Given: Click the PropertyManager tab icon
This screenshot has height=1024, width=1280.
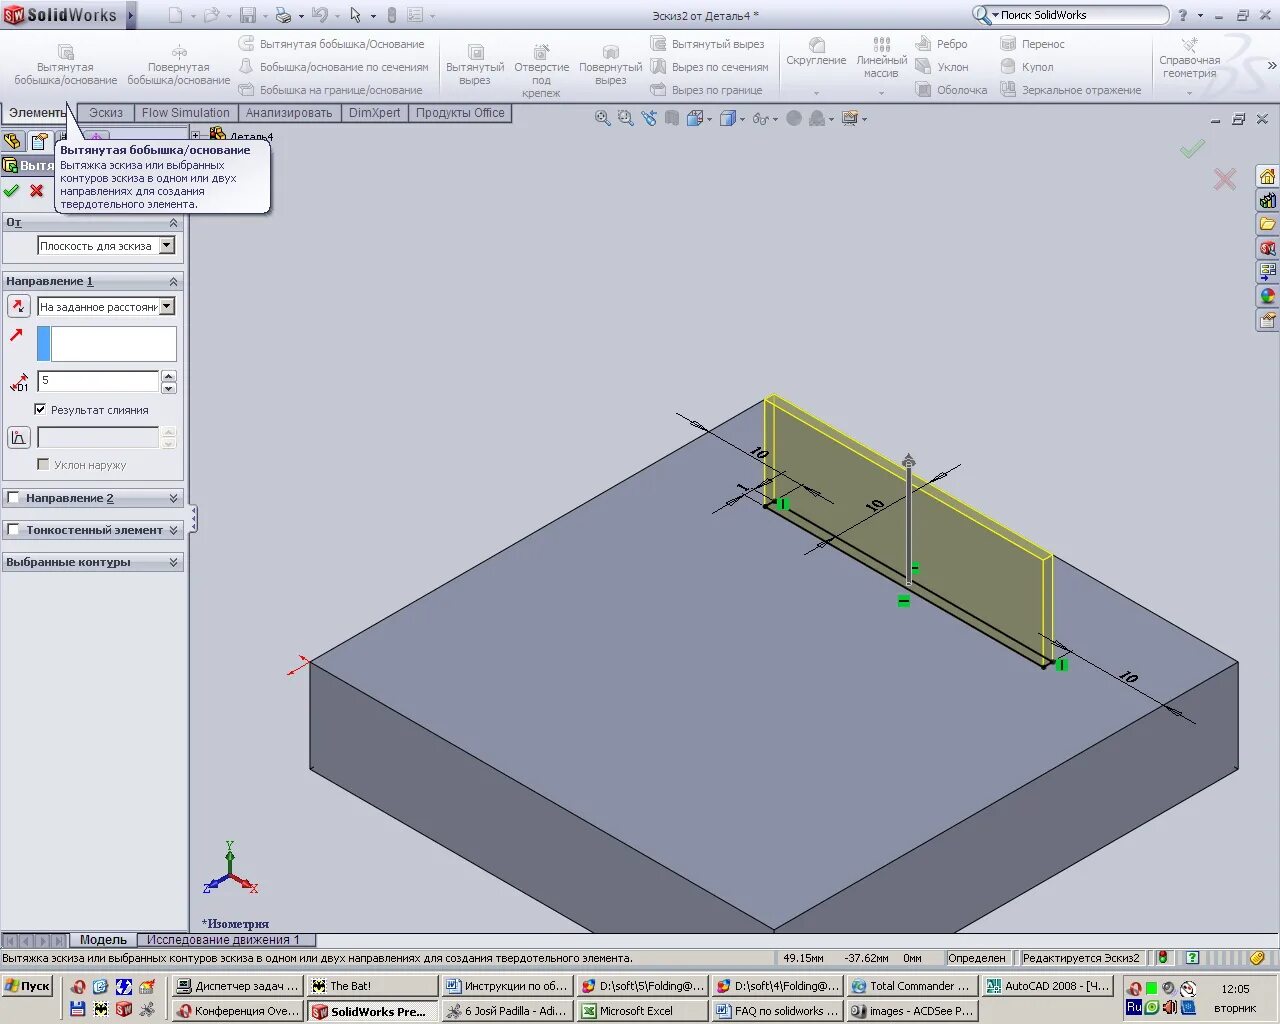Looking at the screenshot, I should 39,141.
